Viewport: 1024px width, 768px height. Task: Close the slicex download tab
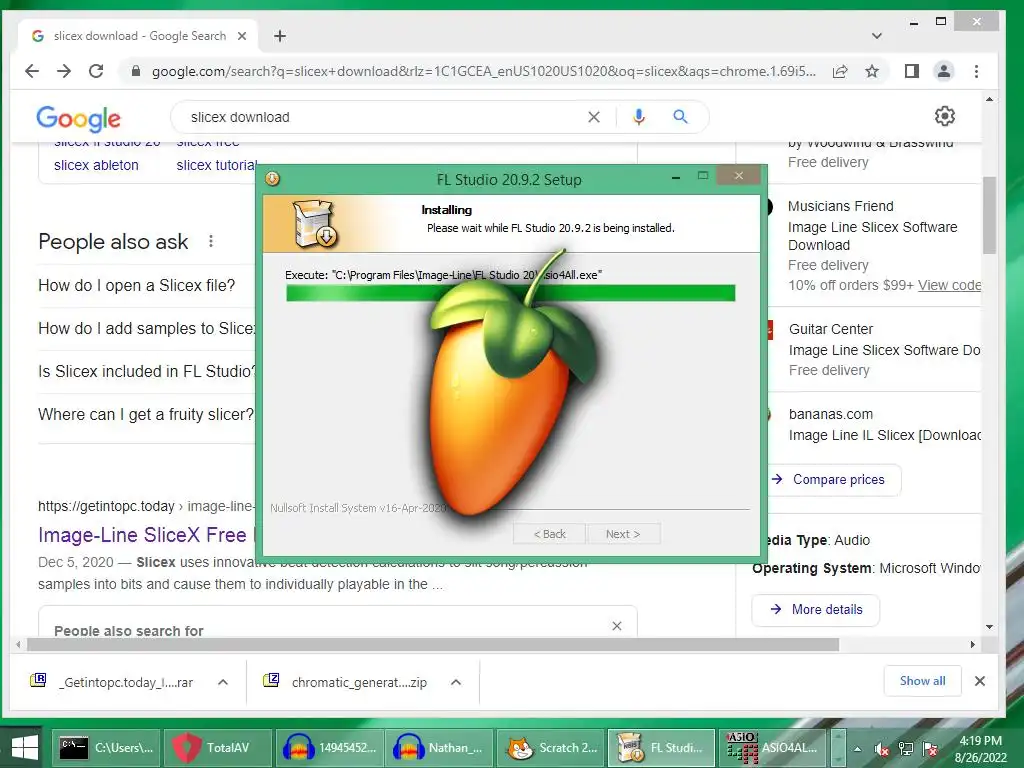pos(242,36)
